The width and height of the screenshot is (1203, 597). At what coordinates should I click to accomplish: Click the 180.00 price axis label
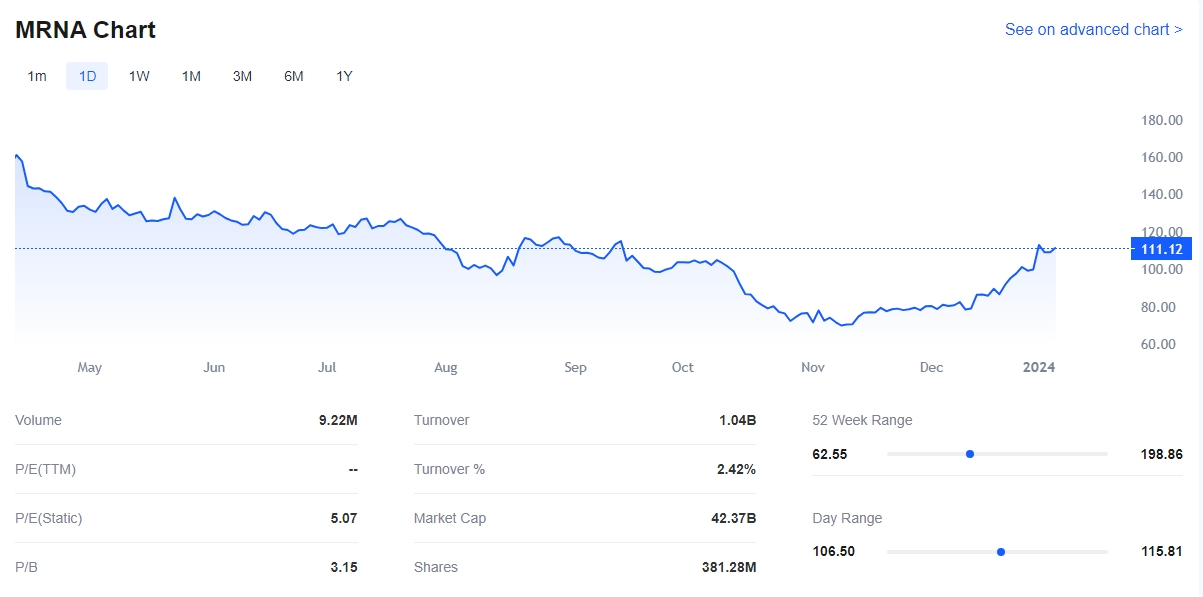tap(1161, 121)
